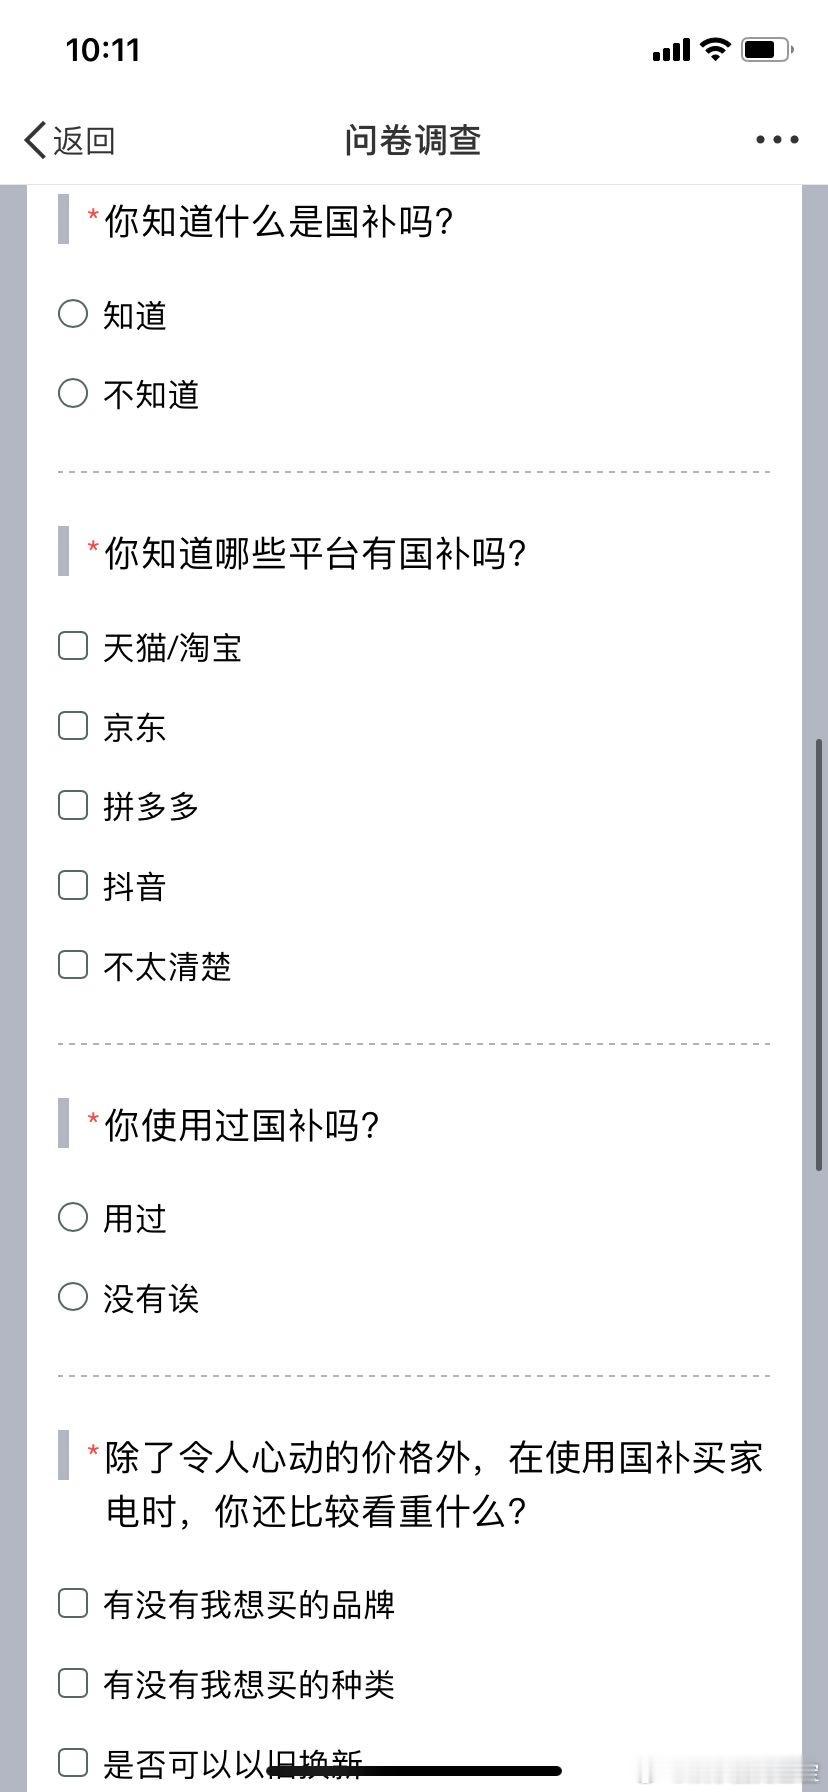The width and height of the screenshot is (828, 1792).
Task: Tap the battery status icon
Action: (x=767, y=49)
